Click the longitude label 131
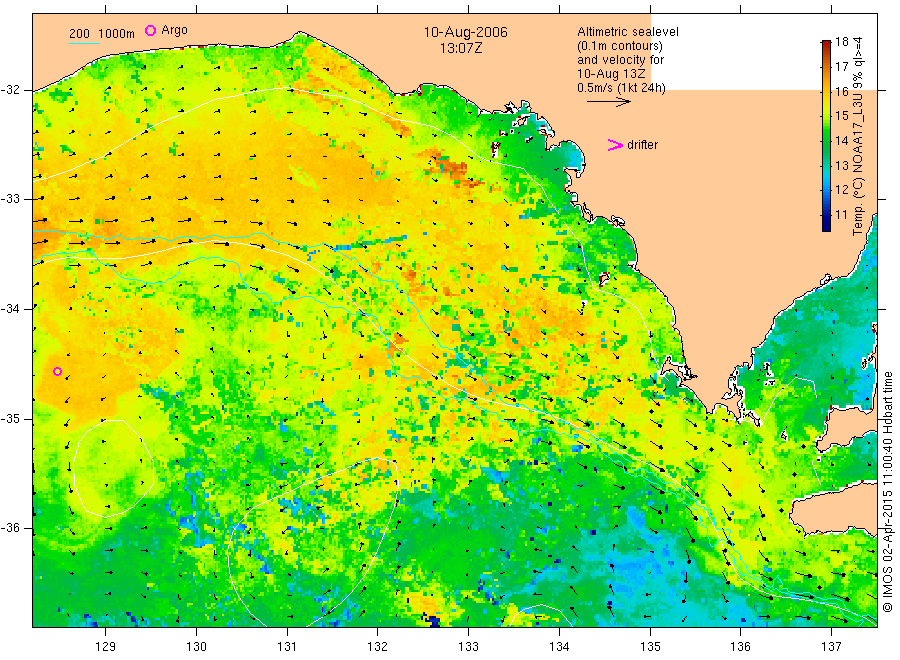 pos(287,647)
